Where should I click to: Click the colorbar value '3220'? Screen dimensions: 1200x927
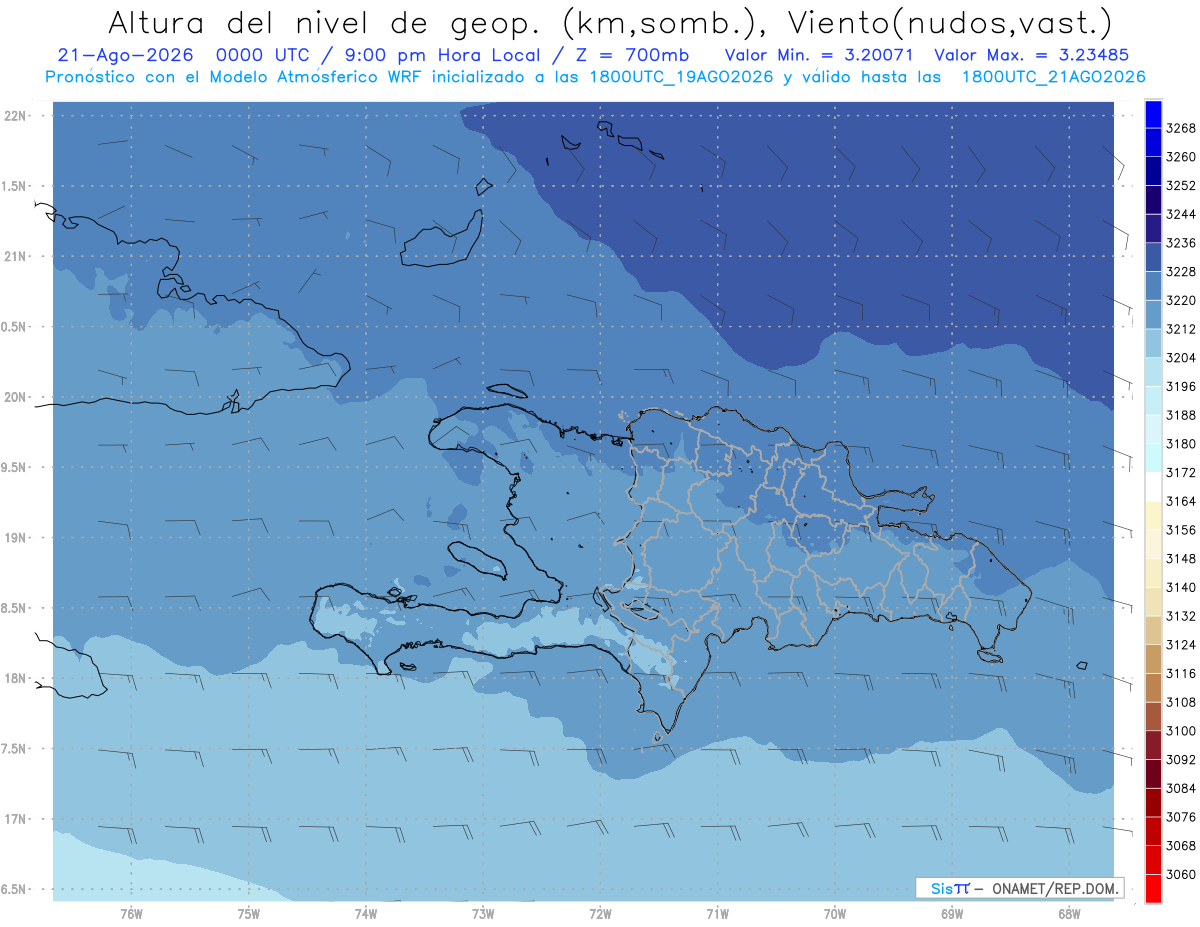click(1181, 300)
